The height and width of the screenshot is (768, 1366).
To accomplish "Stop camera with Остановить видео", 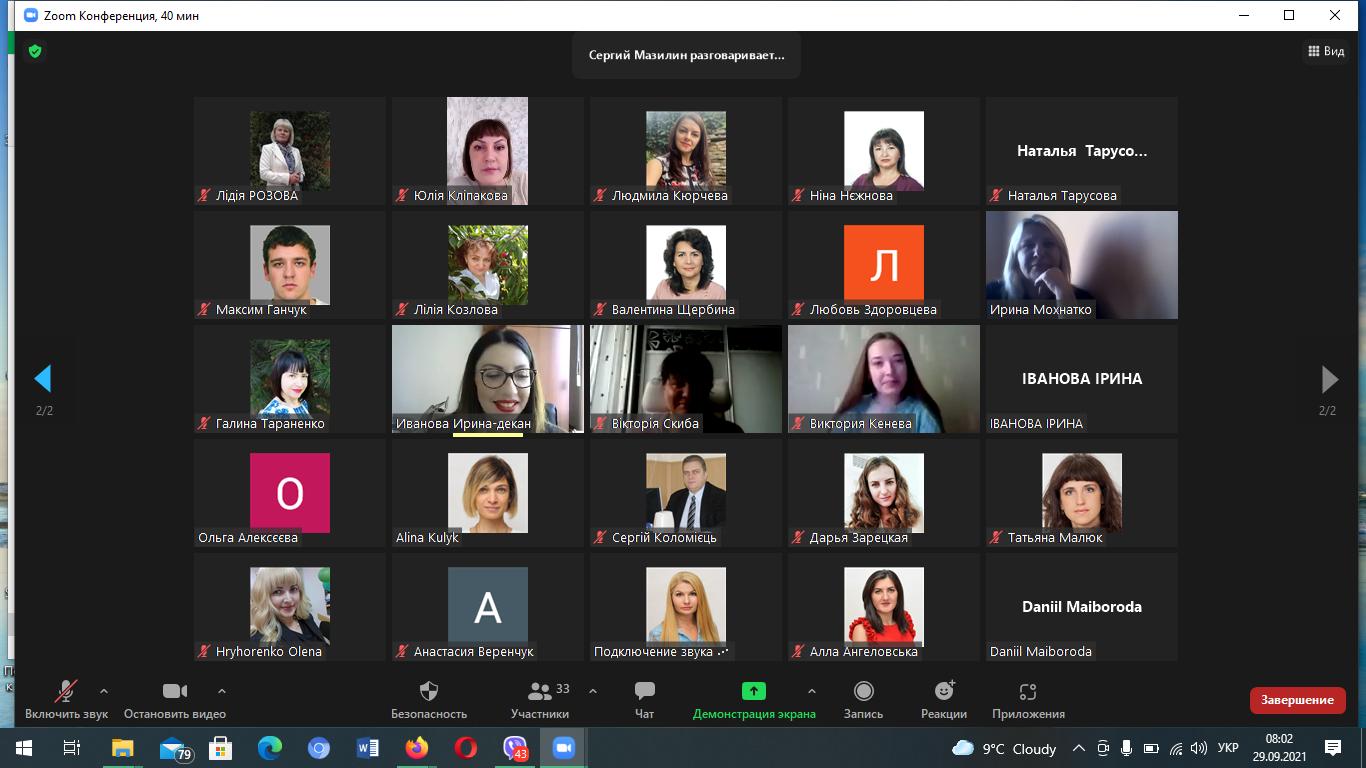I will [175, 699].
